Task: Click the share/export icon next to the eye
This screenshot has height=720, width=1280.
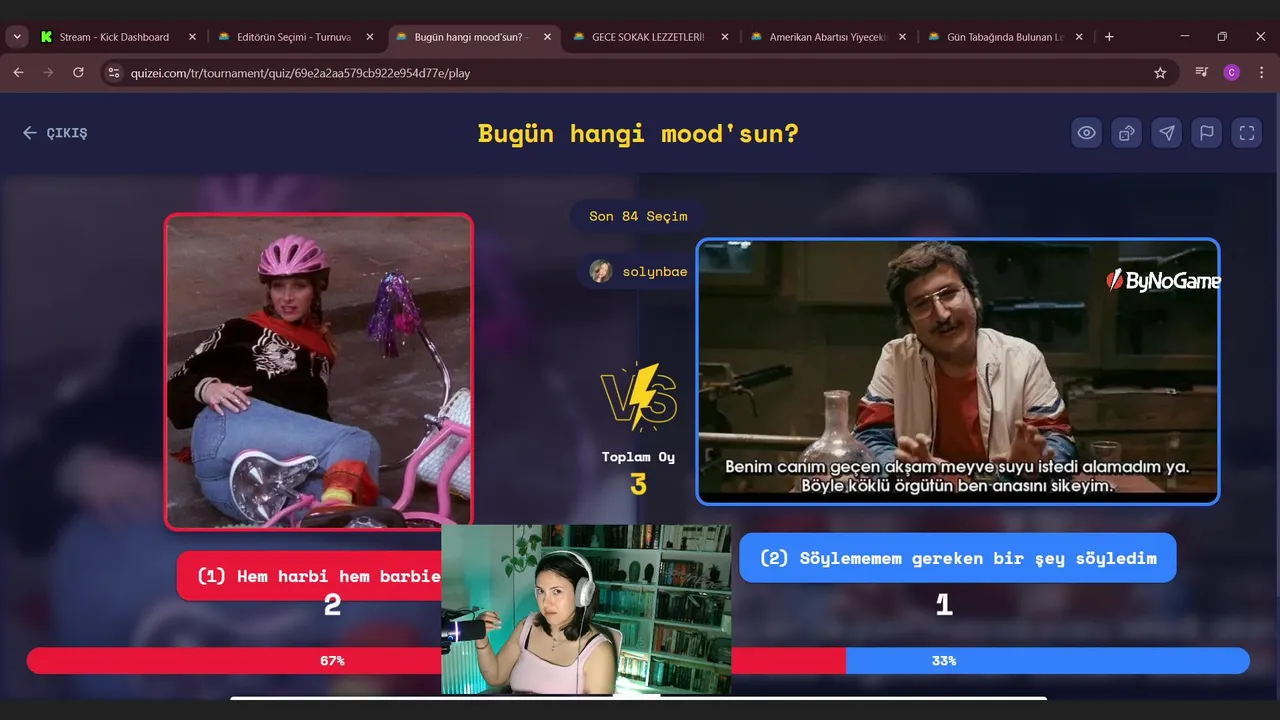Action: coord(1127,133)
